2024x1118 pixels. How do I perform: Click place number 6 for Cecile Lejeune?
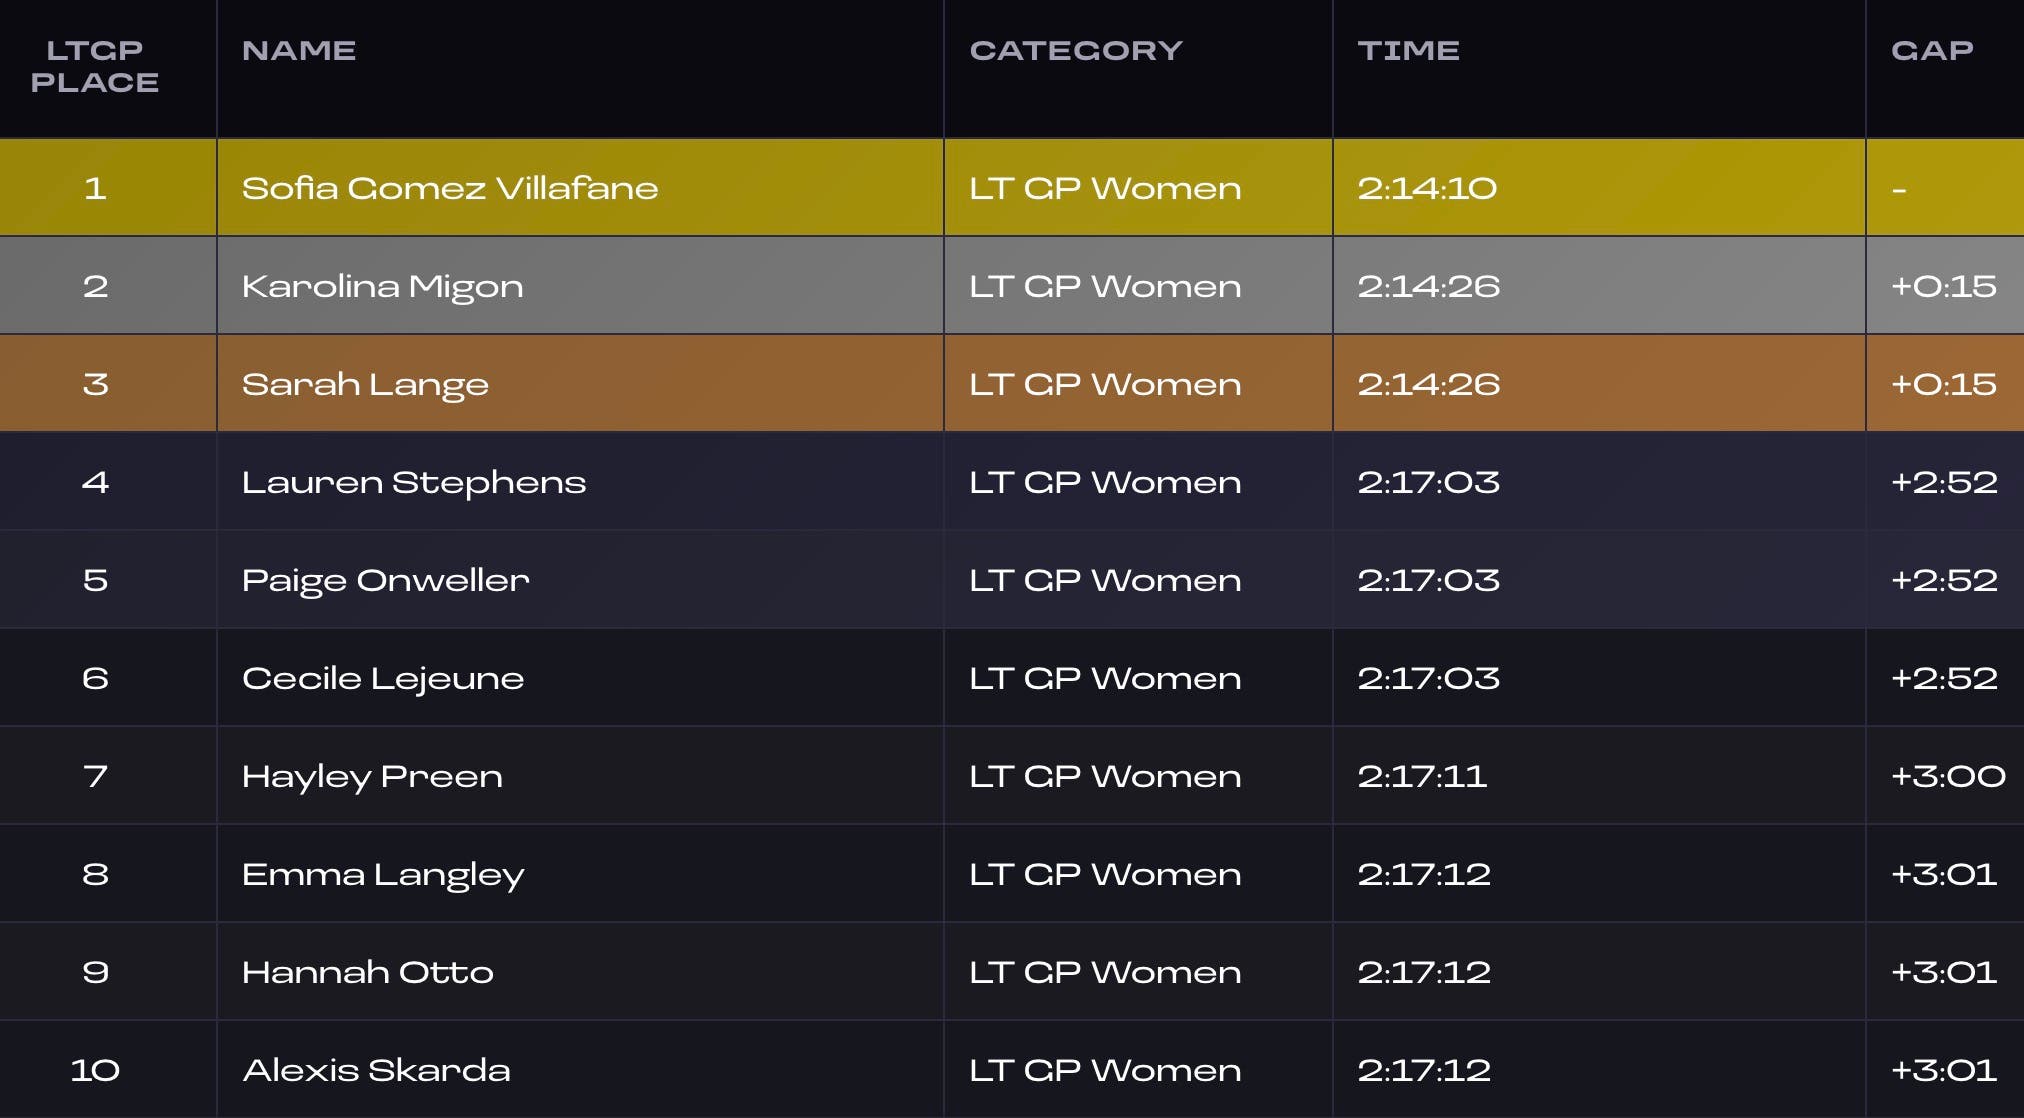click(x=95, y=678)
